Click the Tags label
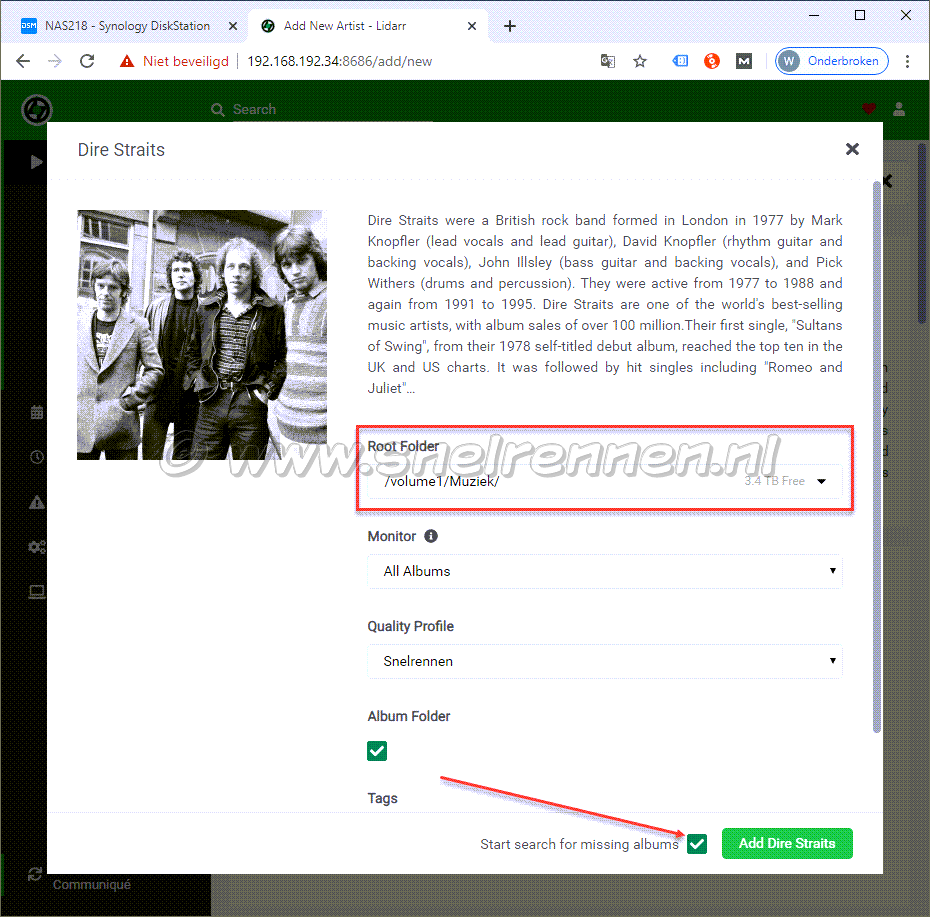The height and width of the screenshot is (917, 930). point(383,798)
